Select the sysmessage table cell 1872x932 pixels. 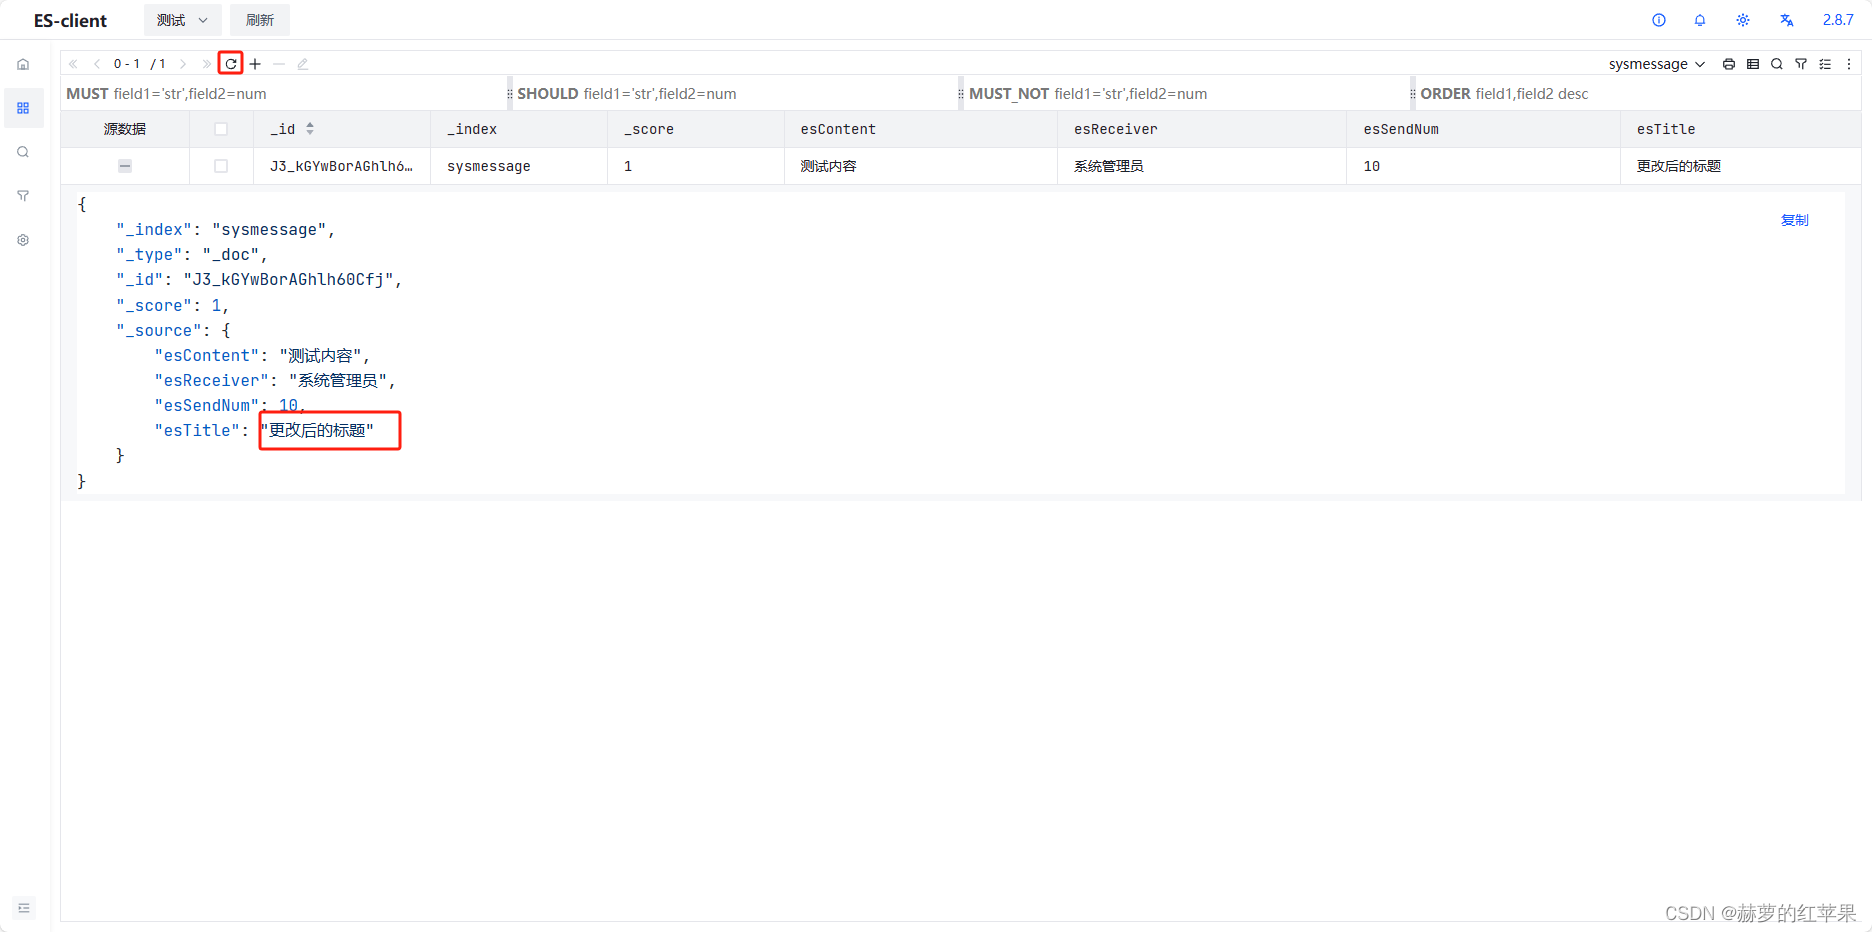519,166
